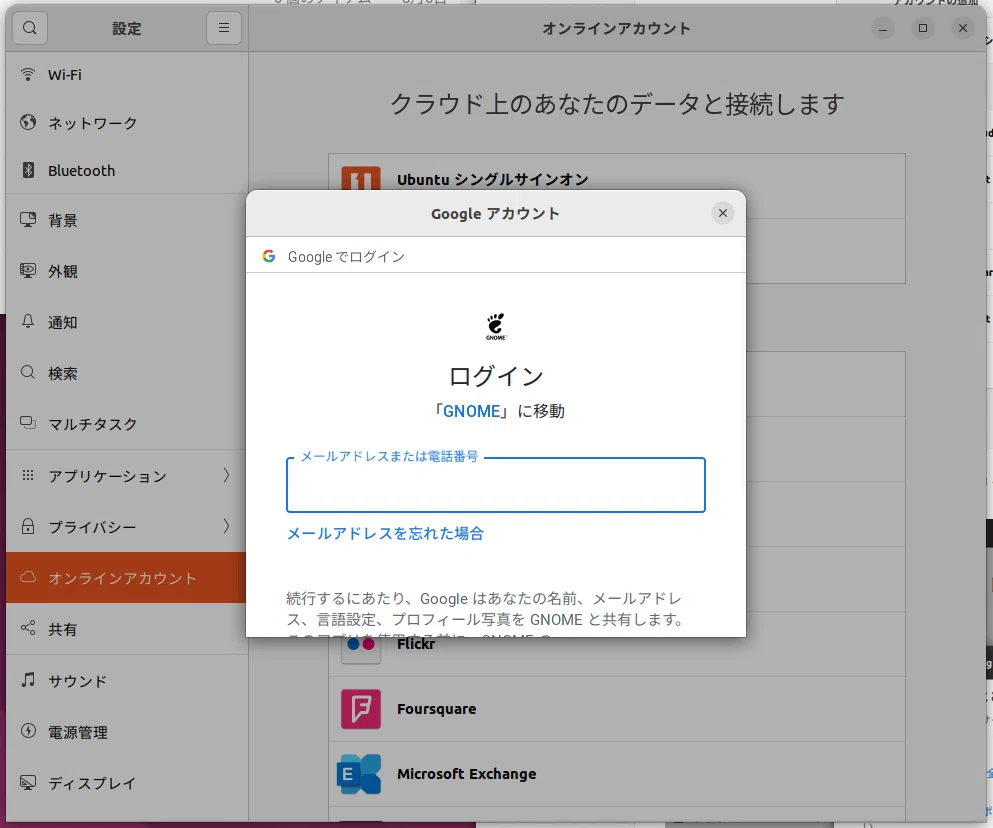This screenshot has width=993, height=828.
Task: Open the 背景 settings page
Action: click(x=127, y=220)
